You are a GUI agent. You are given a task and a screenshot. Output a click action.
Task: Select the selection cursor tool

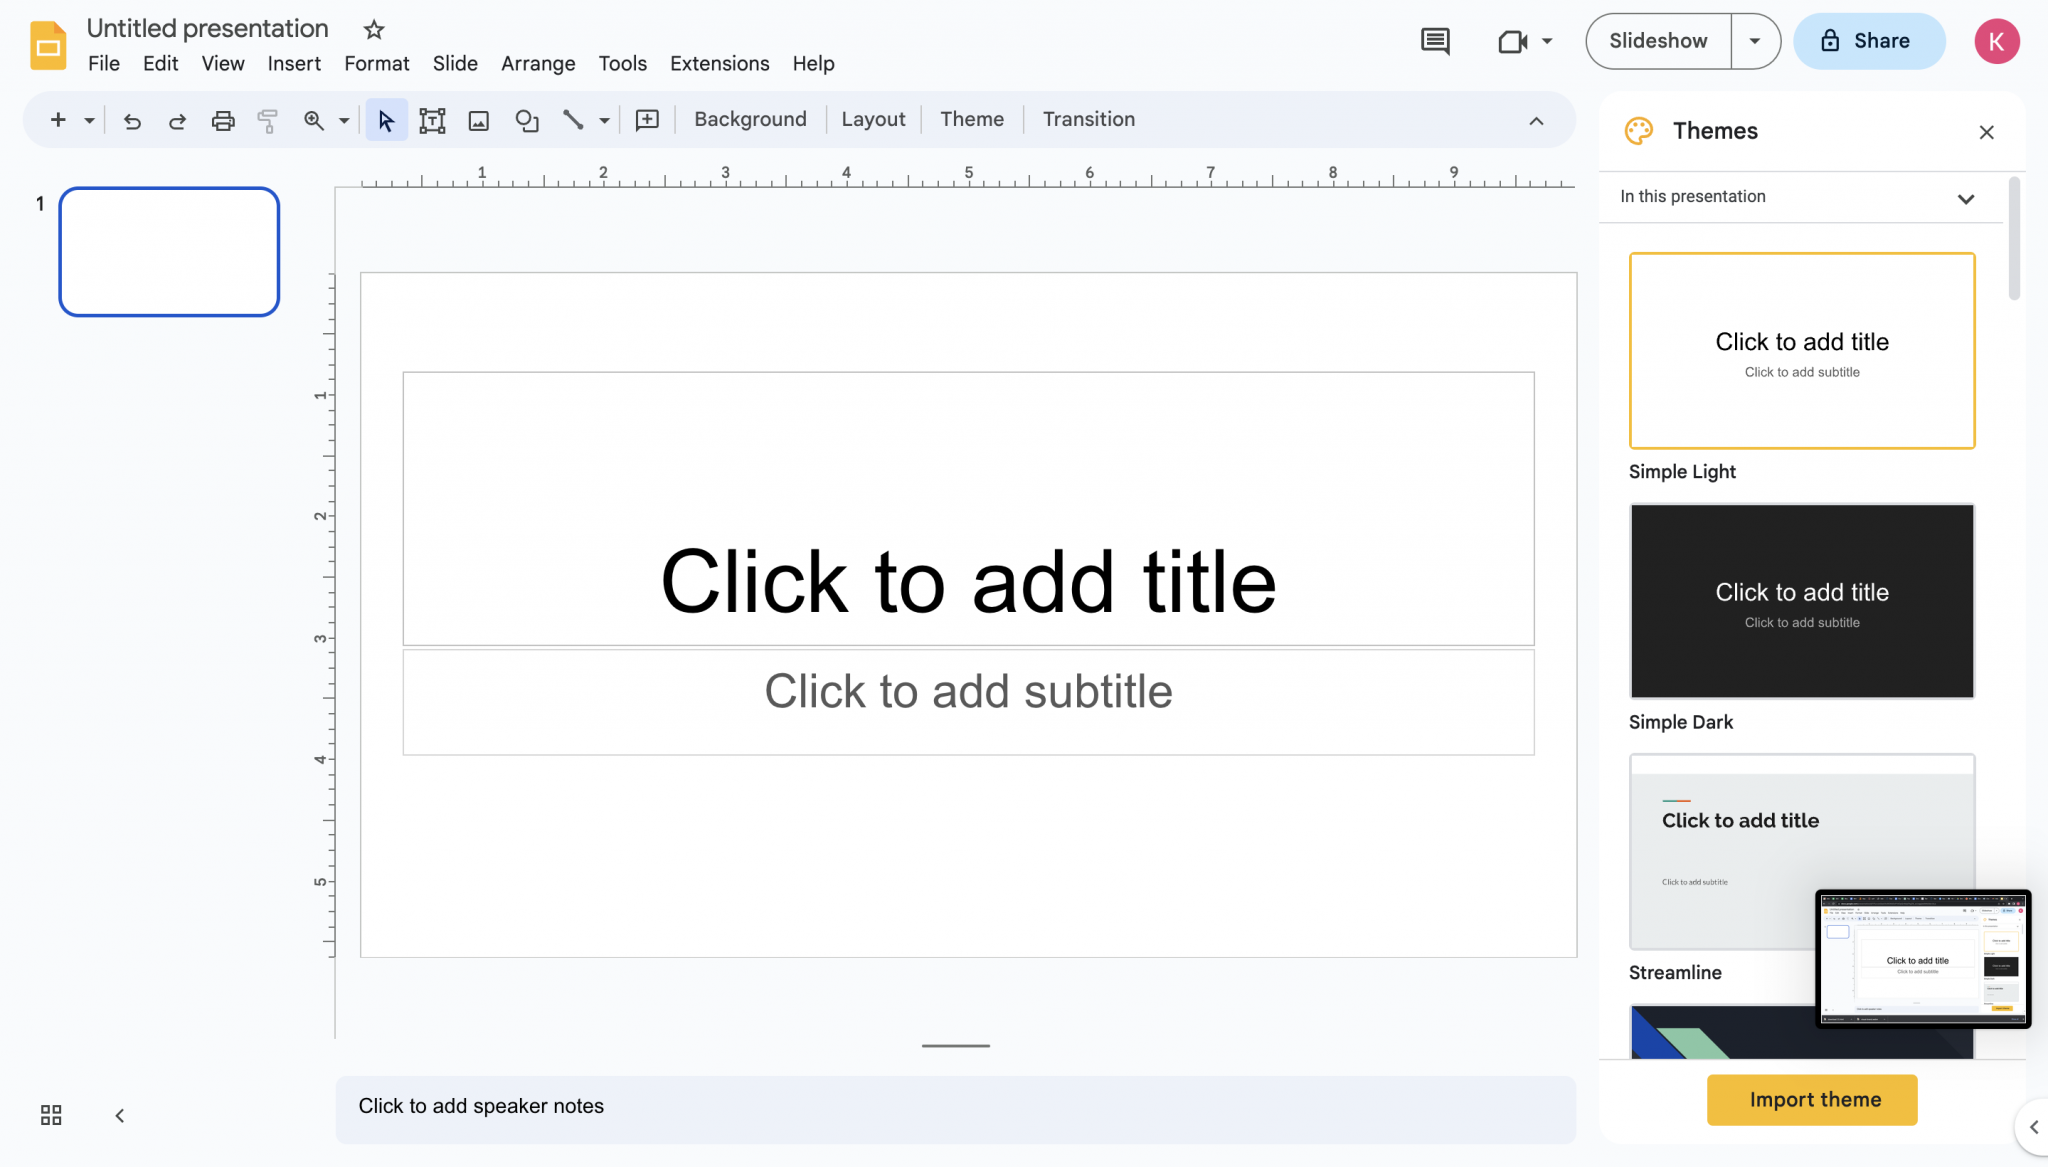click(386, 119)
